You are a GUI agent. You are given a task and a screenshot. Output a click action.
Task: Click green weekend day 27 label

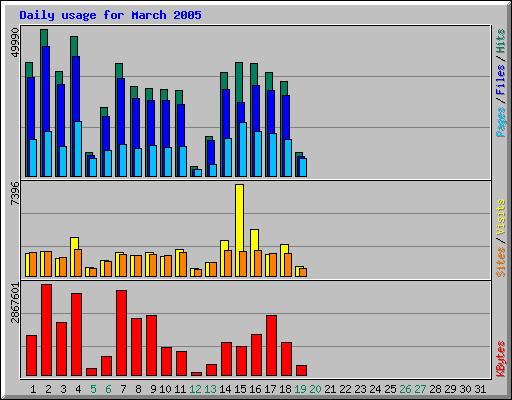click(420, 389)
